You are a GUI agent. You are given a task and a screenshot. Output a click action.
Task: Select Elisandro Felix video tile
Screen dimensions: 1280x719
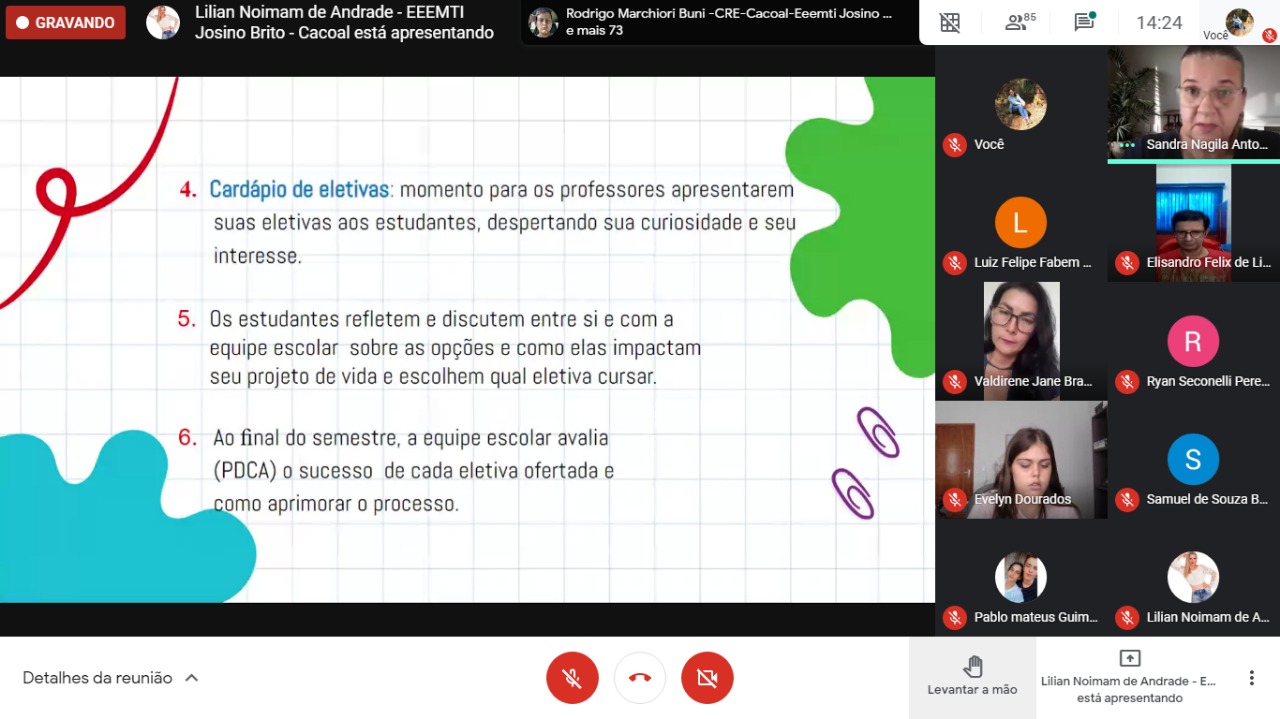coord(1194,222)
